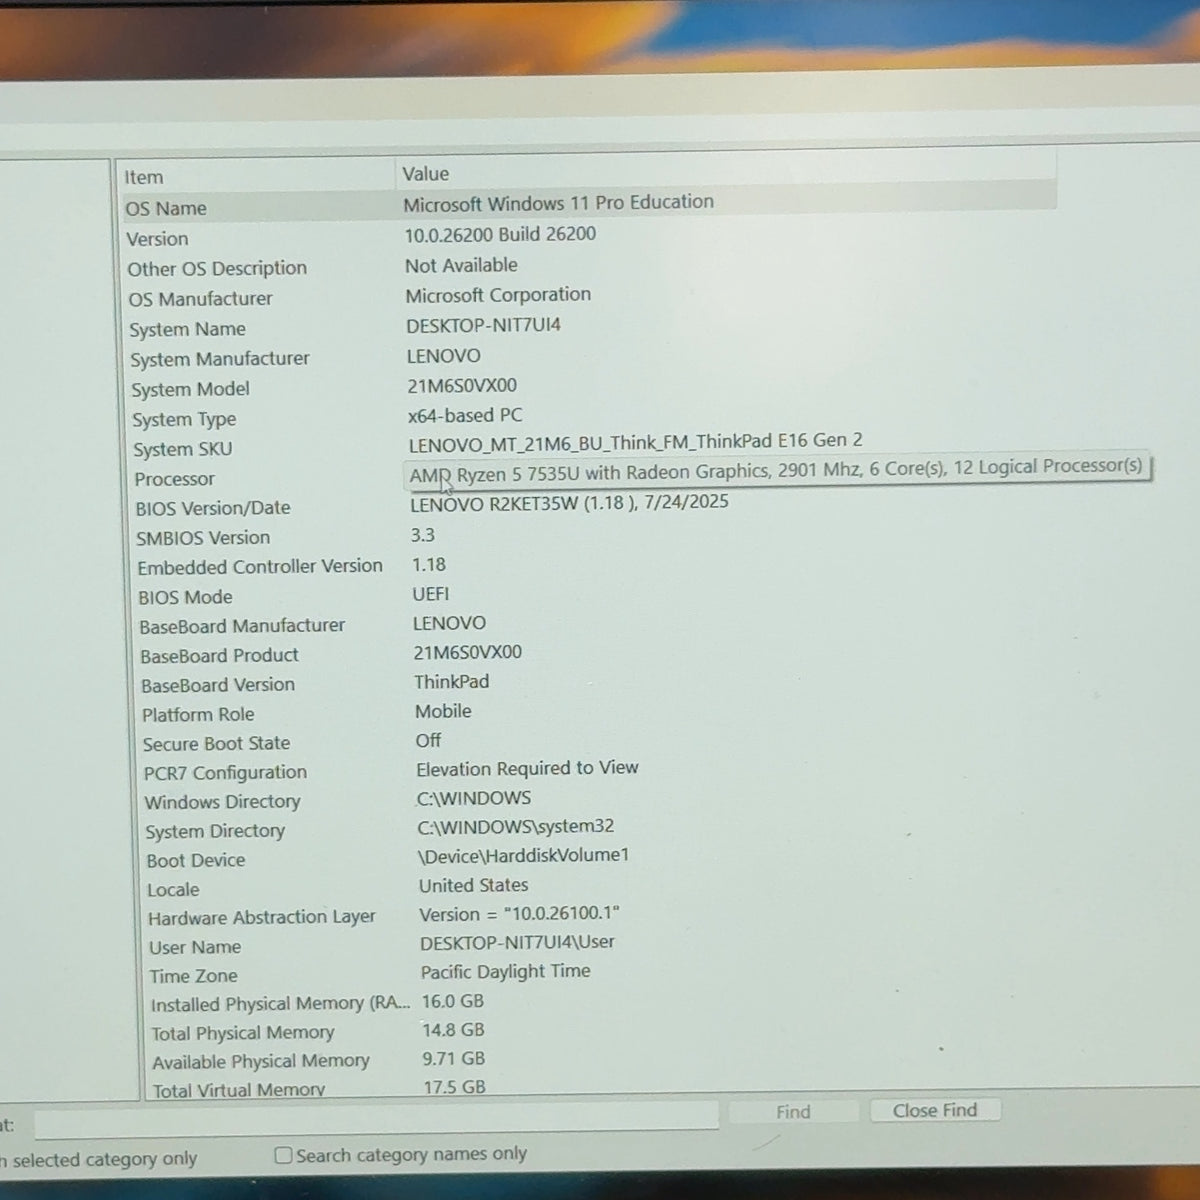
Task: Click value LENOVO_MT_21M6 ThinkPad E16 Gen 2
Action: tap(636, 441)
